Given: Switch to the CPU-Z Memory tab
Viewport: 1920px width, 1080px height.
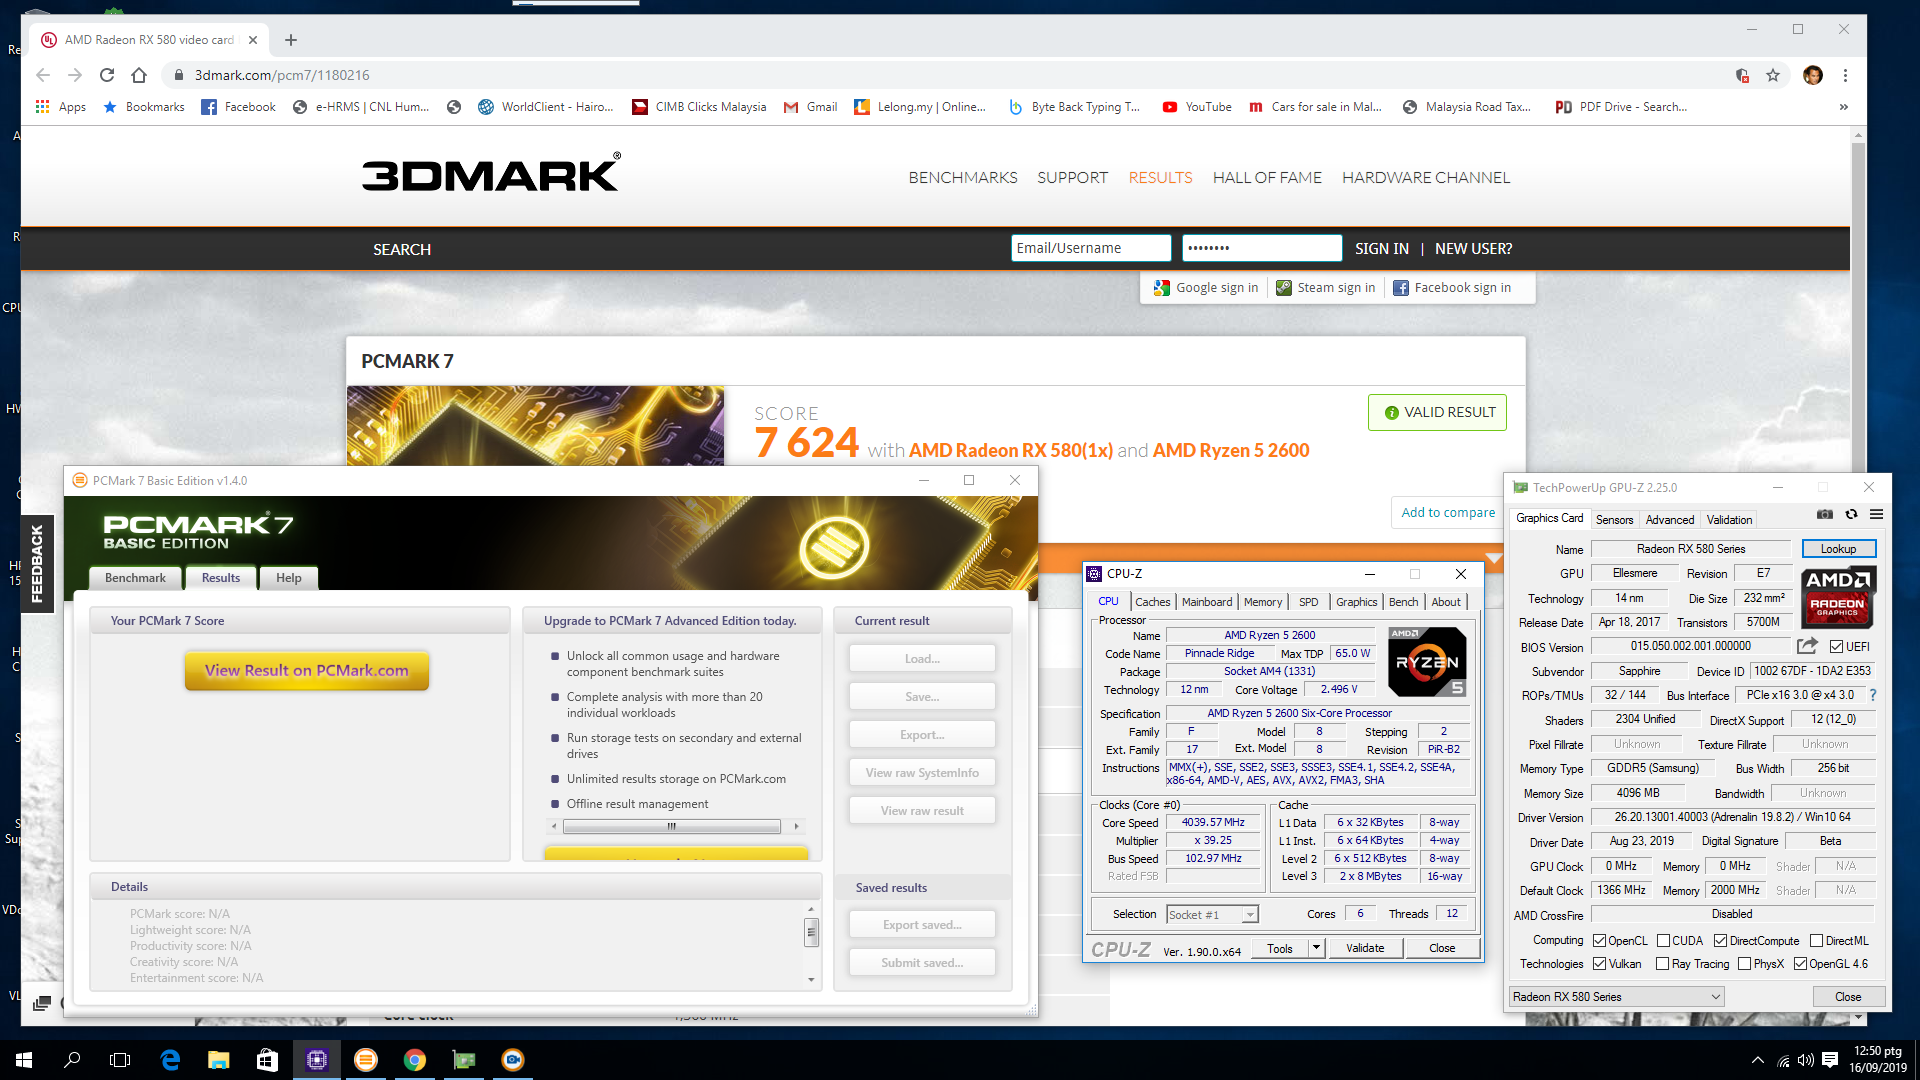Looking at the screenshot, I should pos(1263,602).
